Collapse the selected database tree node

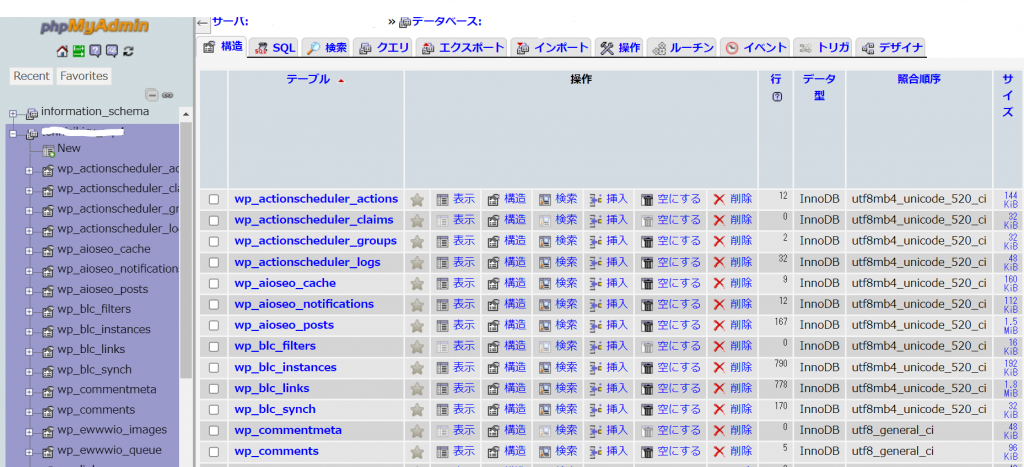click(x=12, y=134)
